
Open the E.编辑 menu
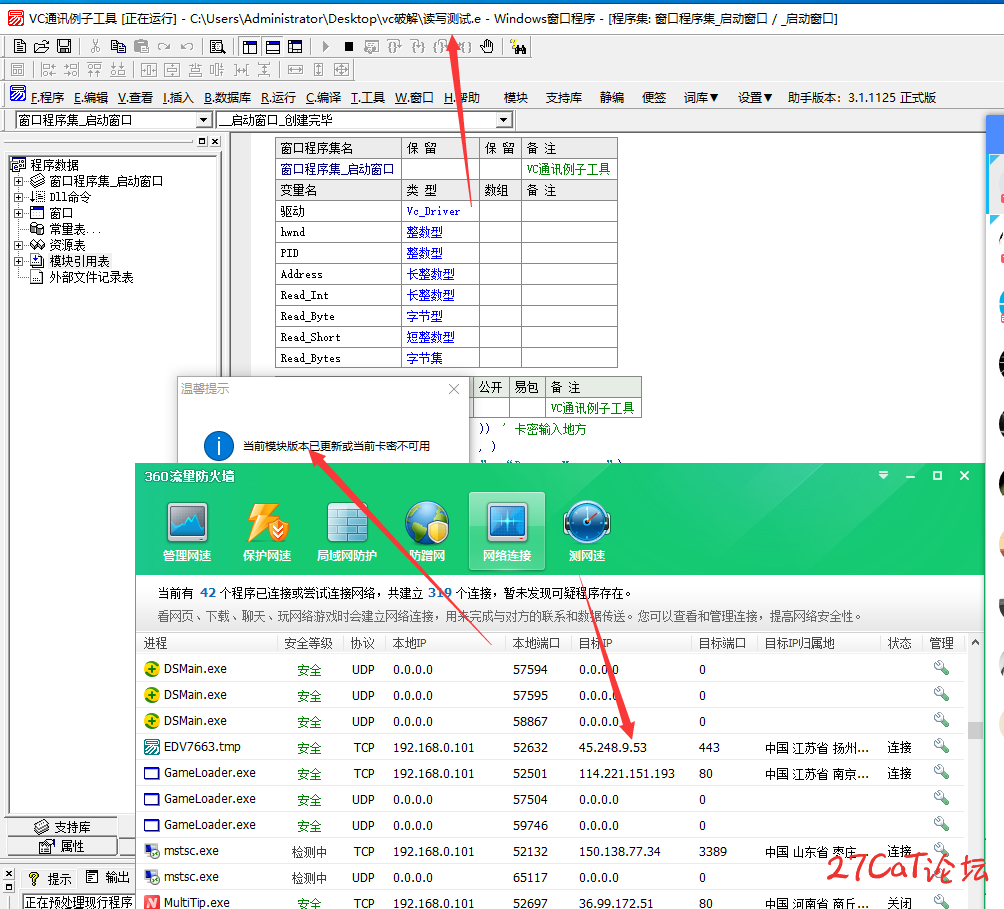(x=91, y=97)
